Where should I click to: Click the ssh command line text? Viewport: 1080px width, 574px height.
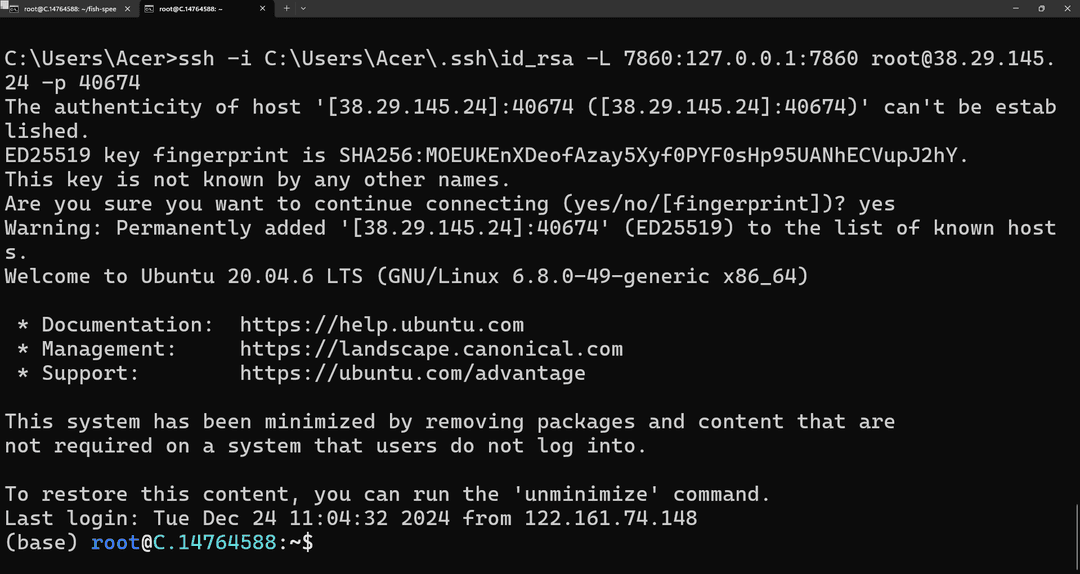pos(530,70)
